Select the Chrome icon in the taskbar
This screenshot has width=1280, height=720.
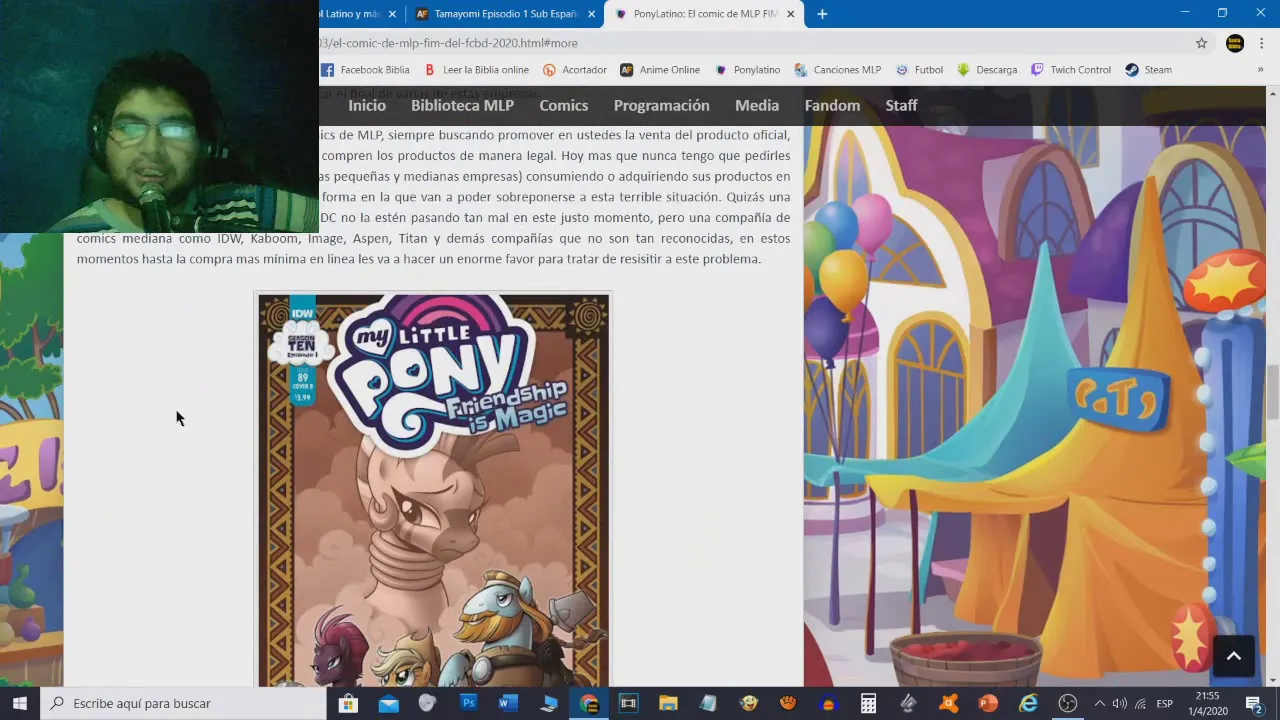tap(588, 703)
